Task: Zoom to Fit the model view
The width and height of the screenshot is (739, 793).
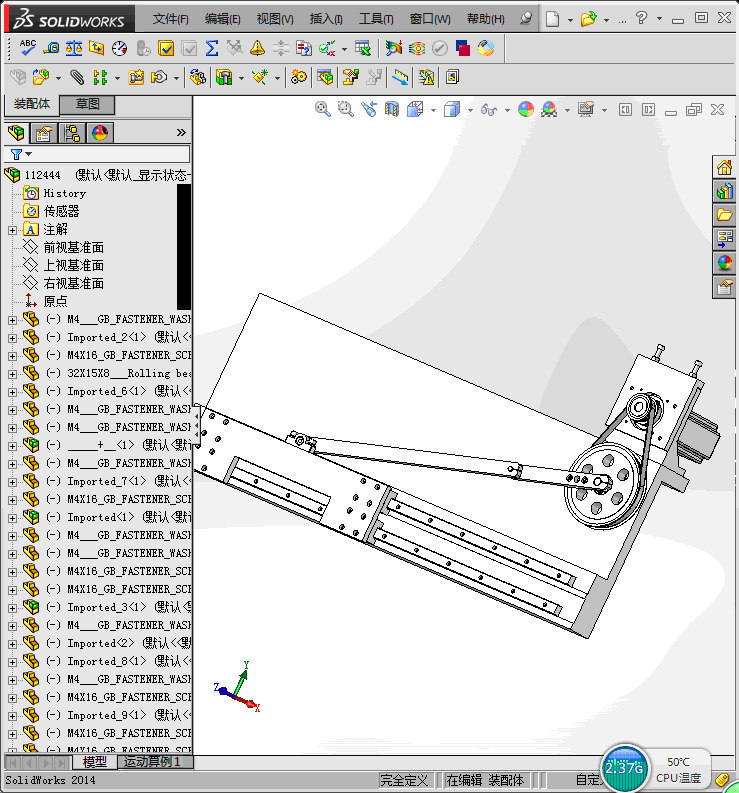Action: [322, 109]
